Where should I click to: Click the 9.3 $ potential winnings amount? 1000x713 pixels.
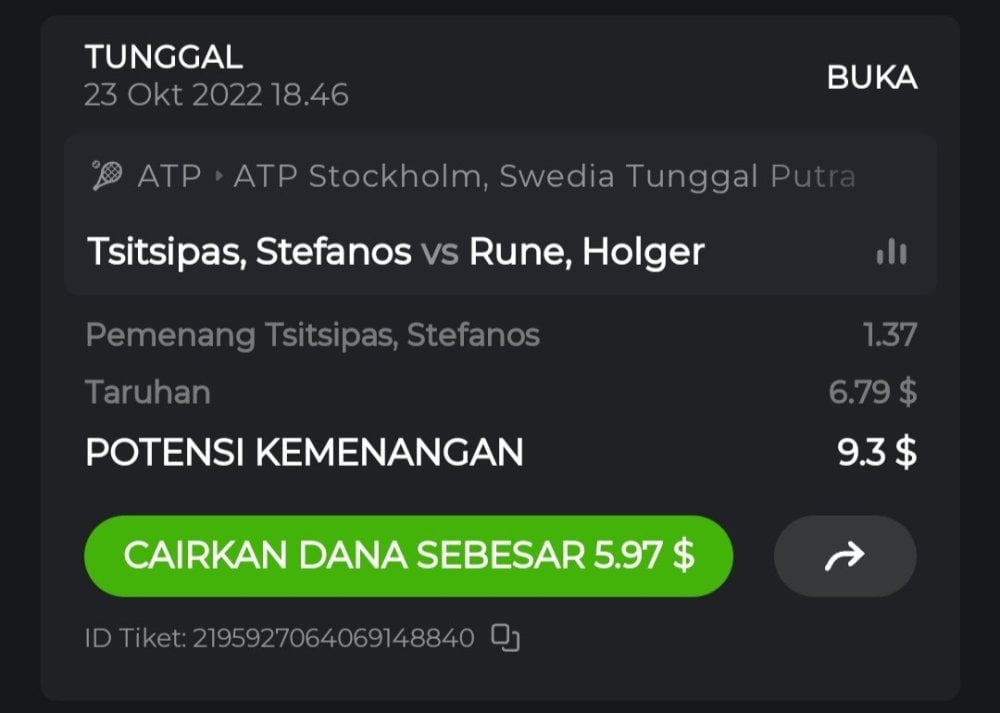click(877, 452)
